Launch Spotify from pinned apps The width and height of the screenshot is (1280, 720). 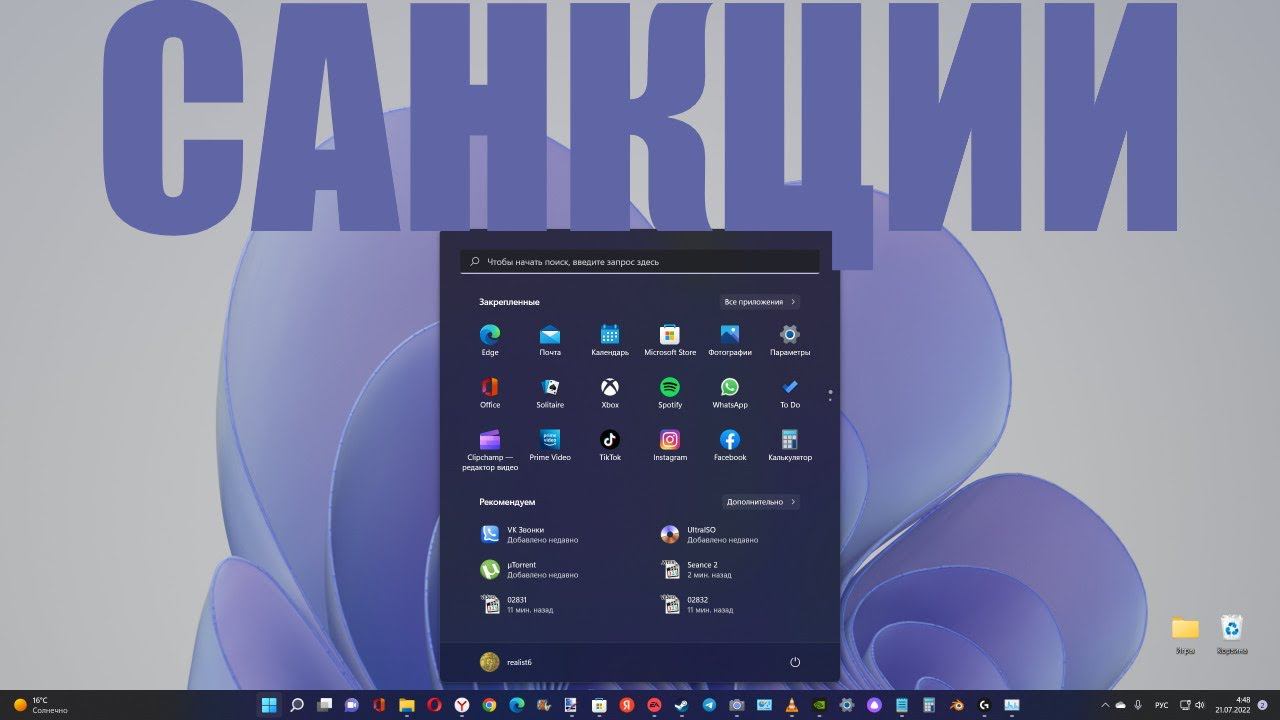pos(670,392)
